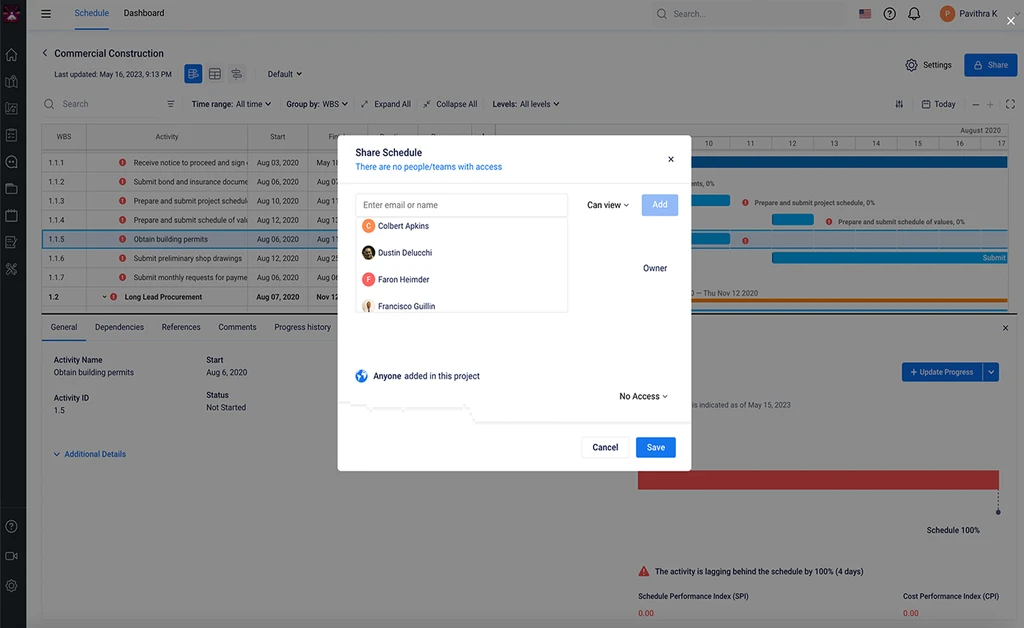
Task: Select the Obtain building permits row
Action: click(170, 240)
